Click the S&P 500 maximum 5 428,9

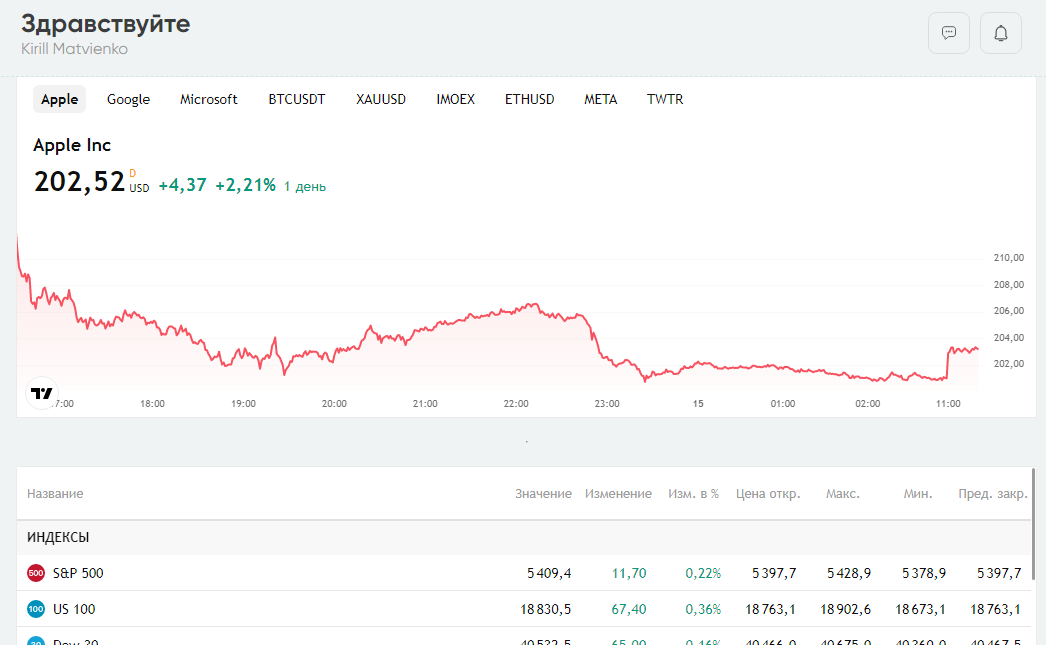tap(849, 573)
